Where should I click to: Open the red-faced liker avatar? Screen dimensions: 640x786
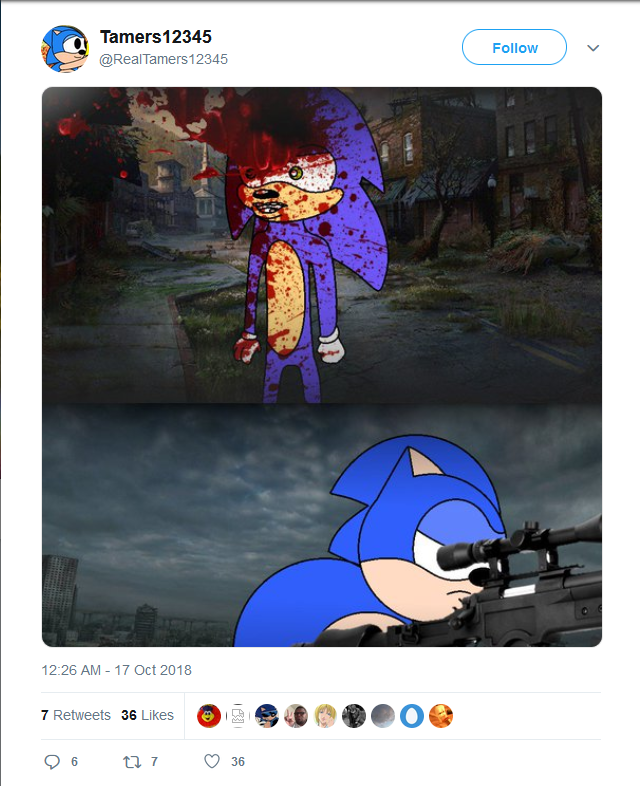209,715
